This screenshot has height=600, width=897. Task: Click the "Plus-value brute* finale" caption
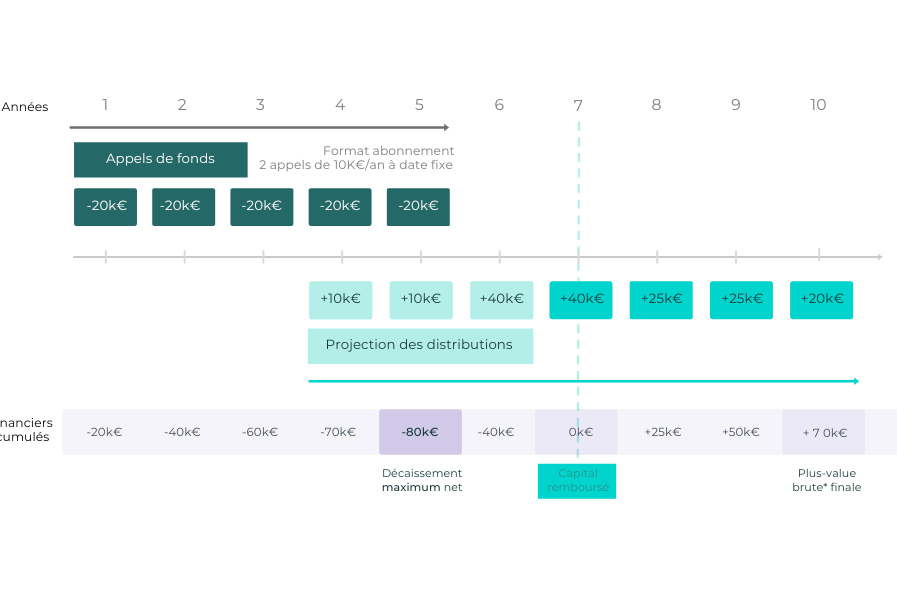pyautogui.click(x=827, y=480)
